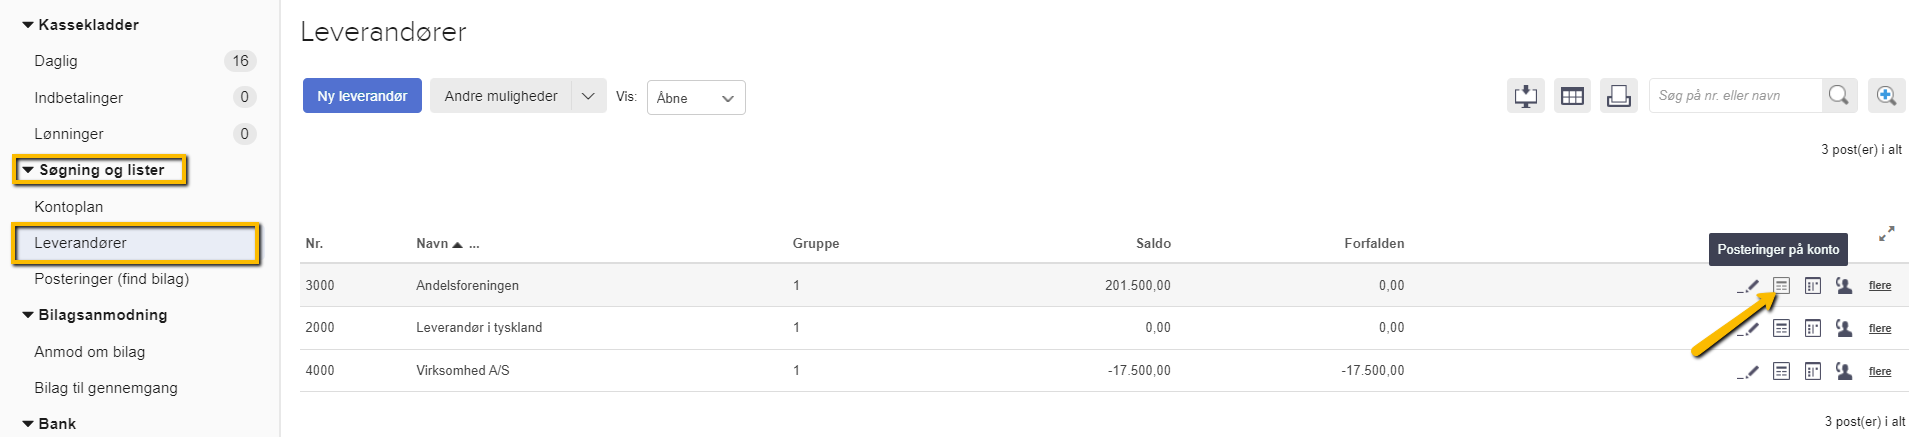Image resolution: width=1915 pixels, height=437 pixels.
Task: Click contact person icon for Leverandør i tyskland
Action: click(1844, 328)
